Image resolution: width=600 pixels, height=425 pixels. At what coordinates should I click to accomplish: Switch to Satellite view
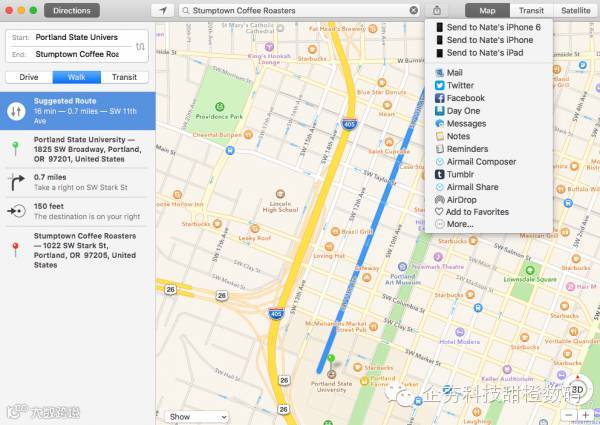click(576, 10)
